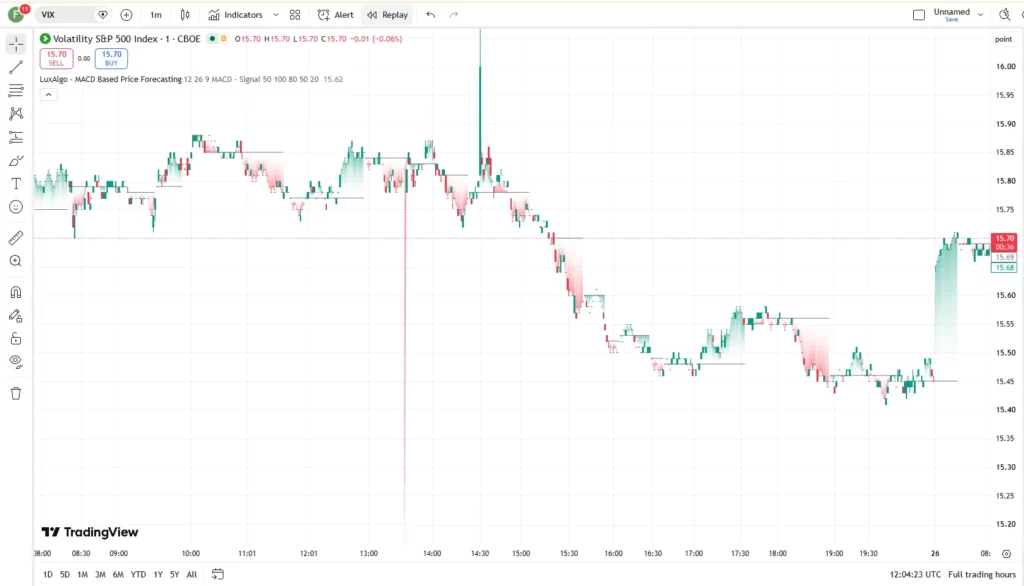Open the Full trading hours session menu
The width and height of the screenshot is (1024, 586).
point(982,574)
